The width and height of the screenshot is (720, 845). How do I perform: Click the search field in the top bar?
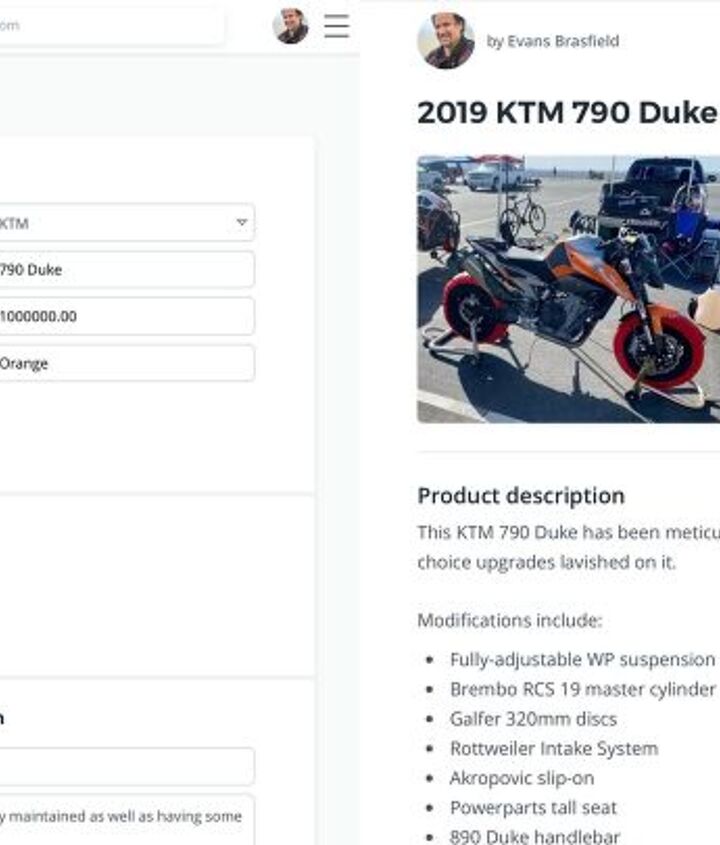tap(110, 26)
